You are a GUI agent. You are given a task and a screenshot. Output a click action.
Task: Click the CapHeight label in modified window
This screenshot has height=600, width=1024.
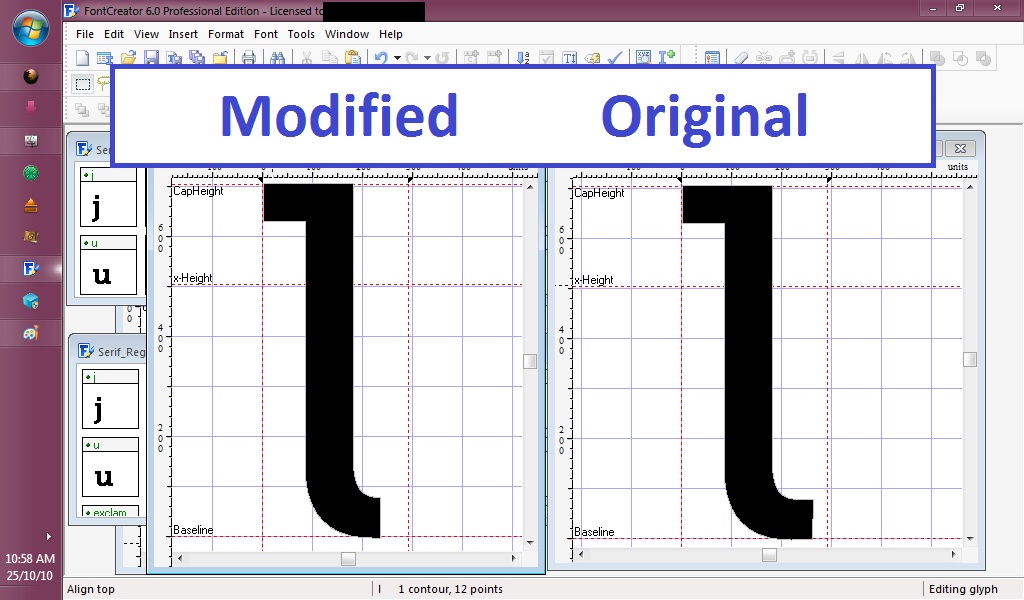[198, 191]
